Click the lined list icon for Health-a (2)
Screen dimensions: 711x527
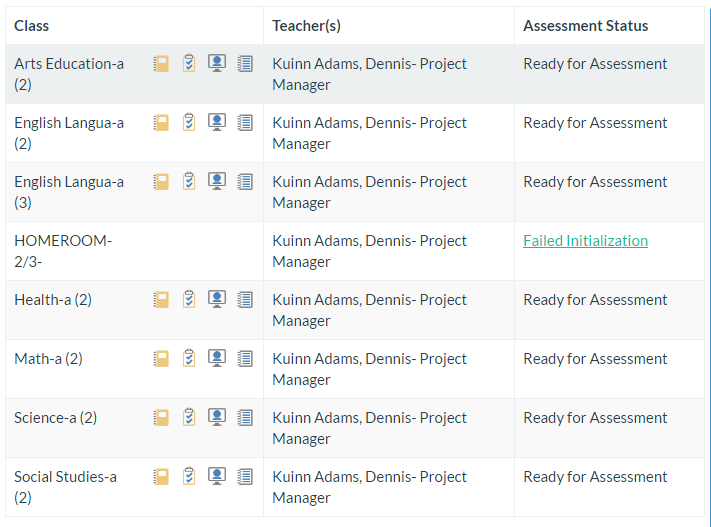coord(245,300)
